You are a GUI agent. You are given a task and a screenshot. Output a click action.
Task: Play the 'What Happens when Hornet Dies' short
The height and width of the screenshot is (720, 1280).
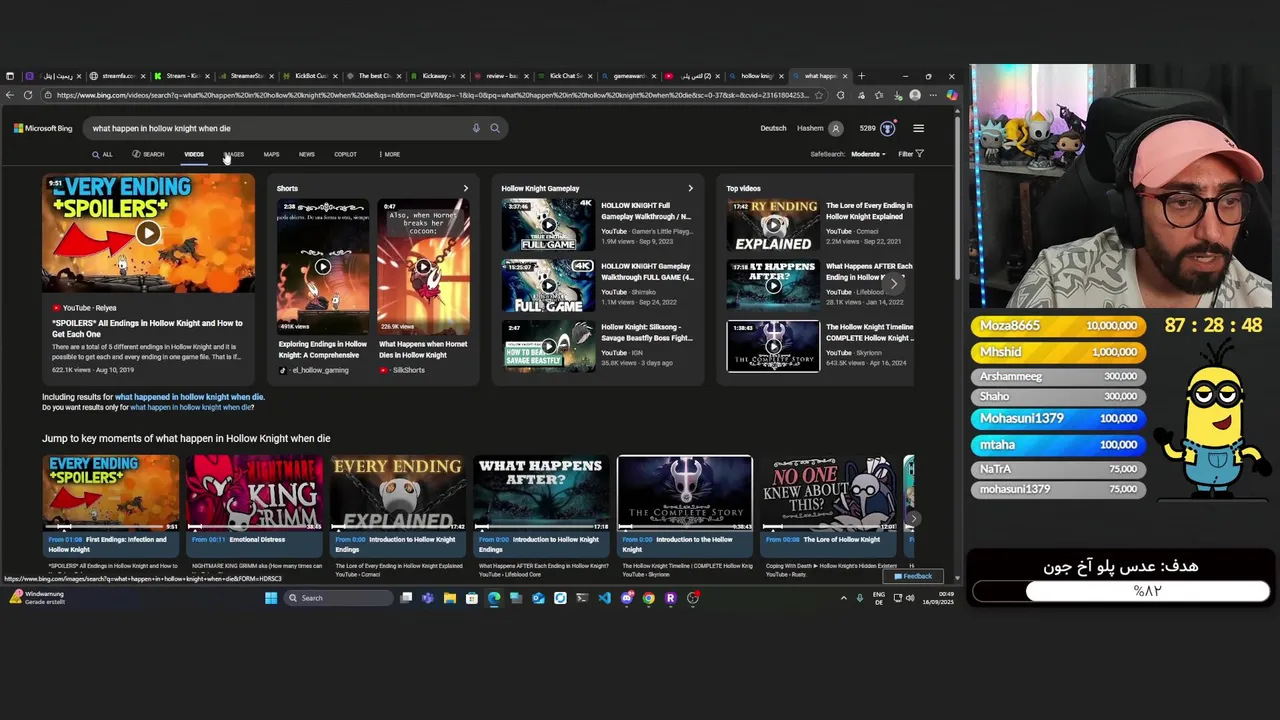tap(423, 267)
